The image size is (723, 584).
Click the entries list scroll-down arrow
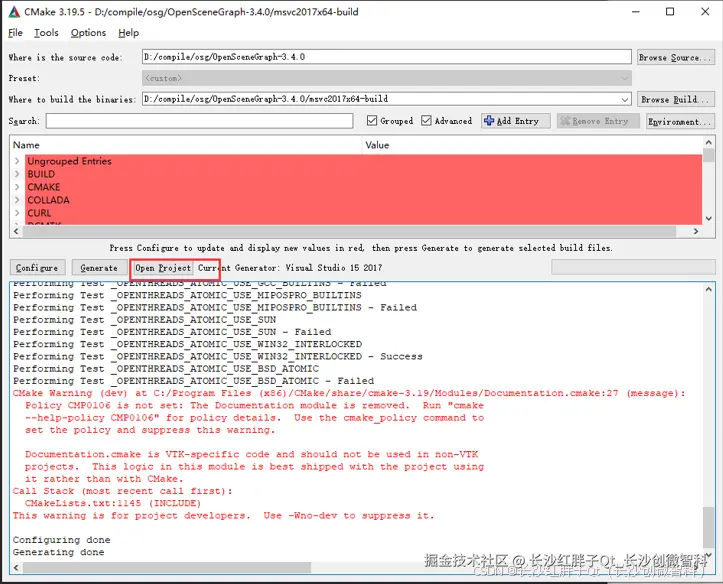[x=709, y=219]
